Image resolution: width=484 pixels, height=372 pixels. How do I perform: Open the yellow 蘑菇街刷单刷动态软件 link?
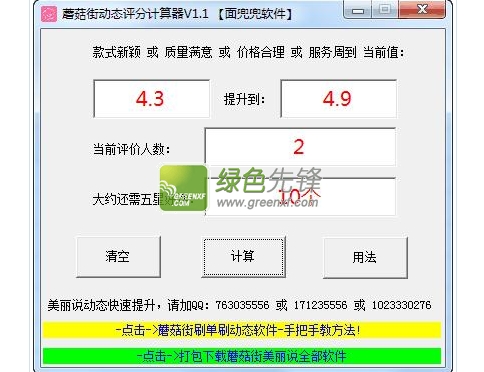pyautogui.click(x=242, y=330)
